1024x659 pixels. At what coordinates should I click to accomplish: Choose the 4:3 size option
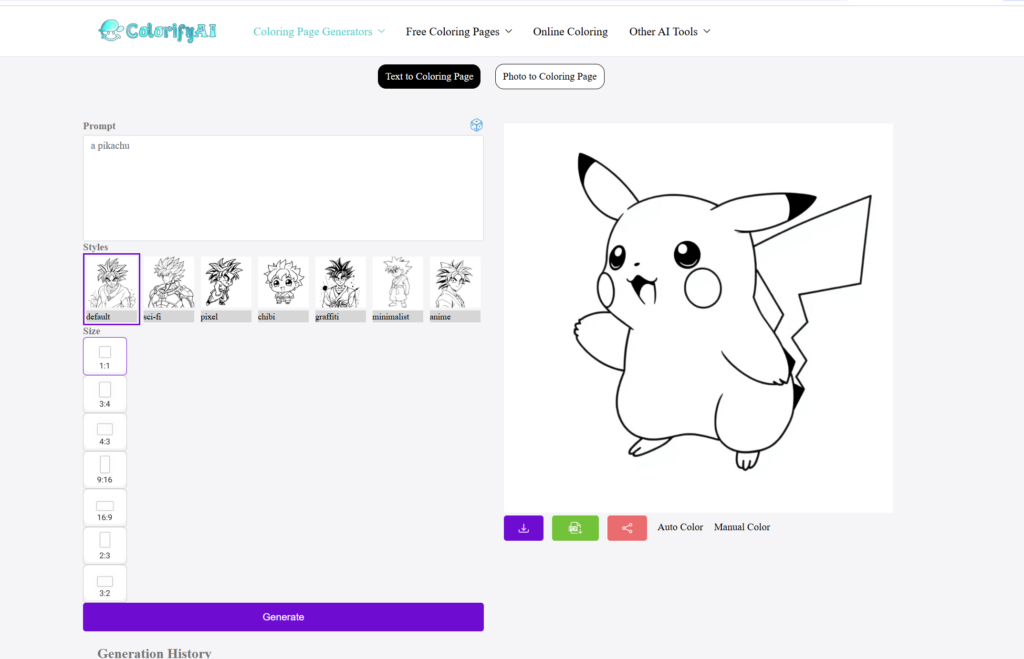104,432
